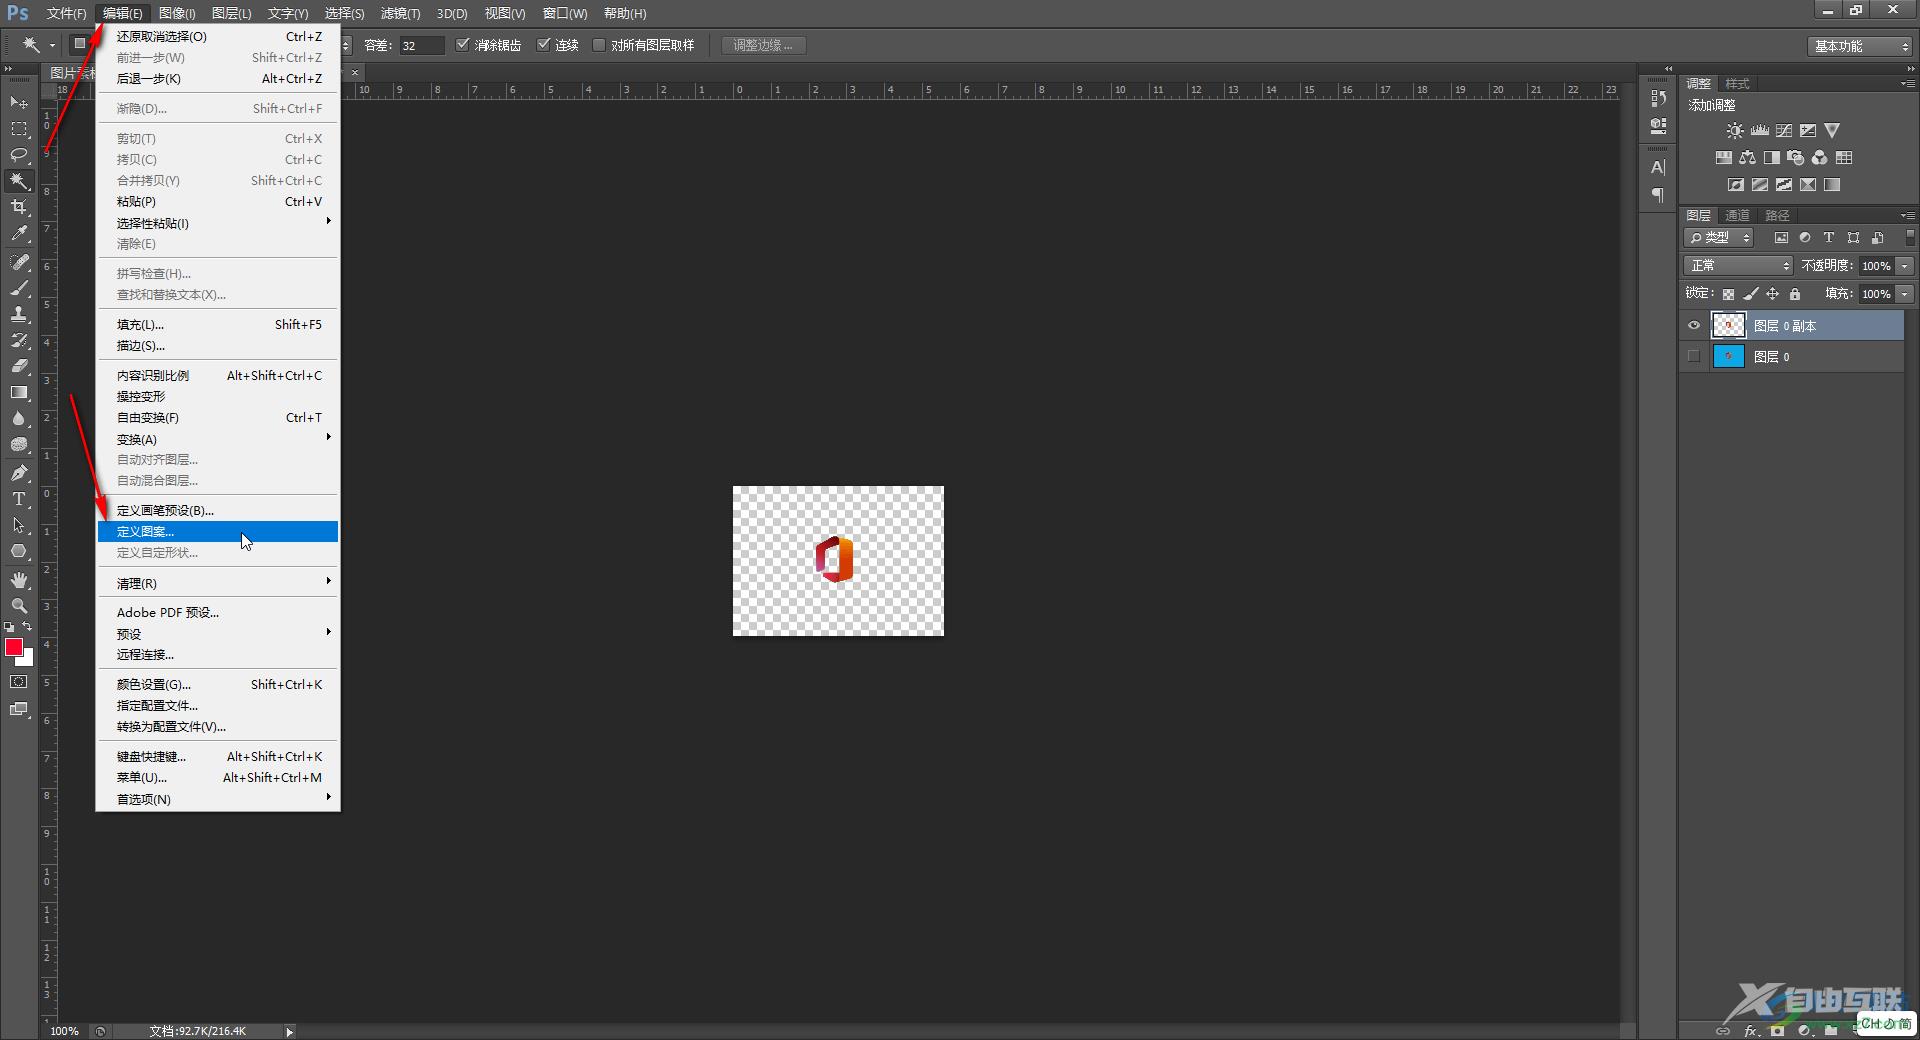Screen dimensions: 1920x1040
Task: Open the layer filter 类型 dropdown
Action: point(1719,238)
